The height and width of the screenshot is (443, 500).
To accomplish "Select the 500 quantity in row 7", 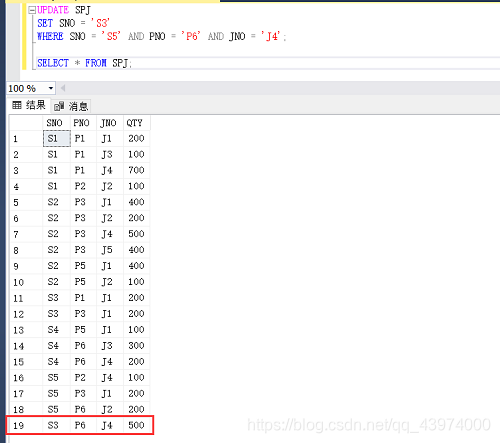I will click(x=137, y=234).
